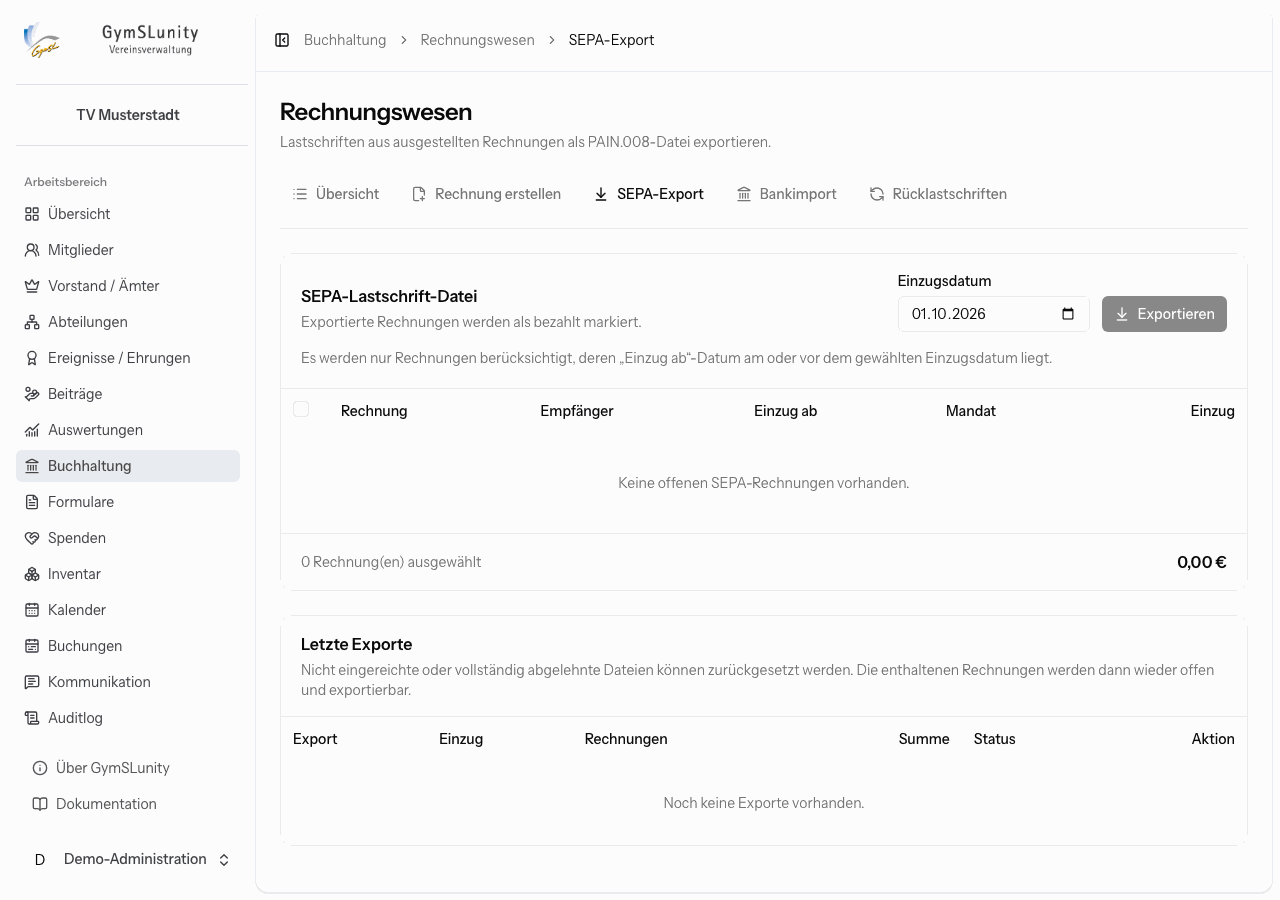Click the Einzug ab column header
Image resolution: width=1280 pixels, height=900 pixels.
785,411
